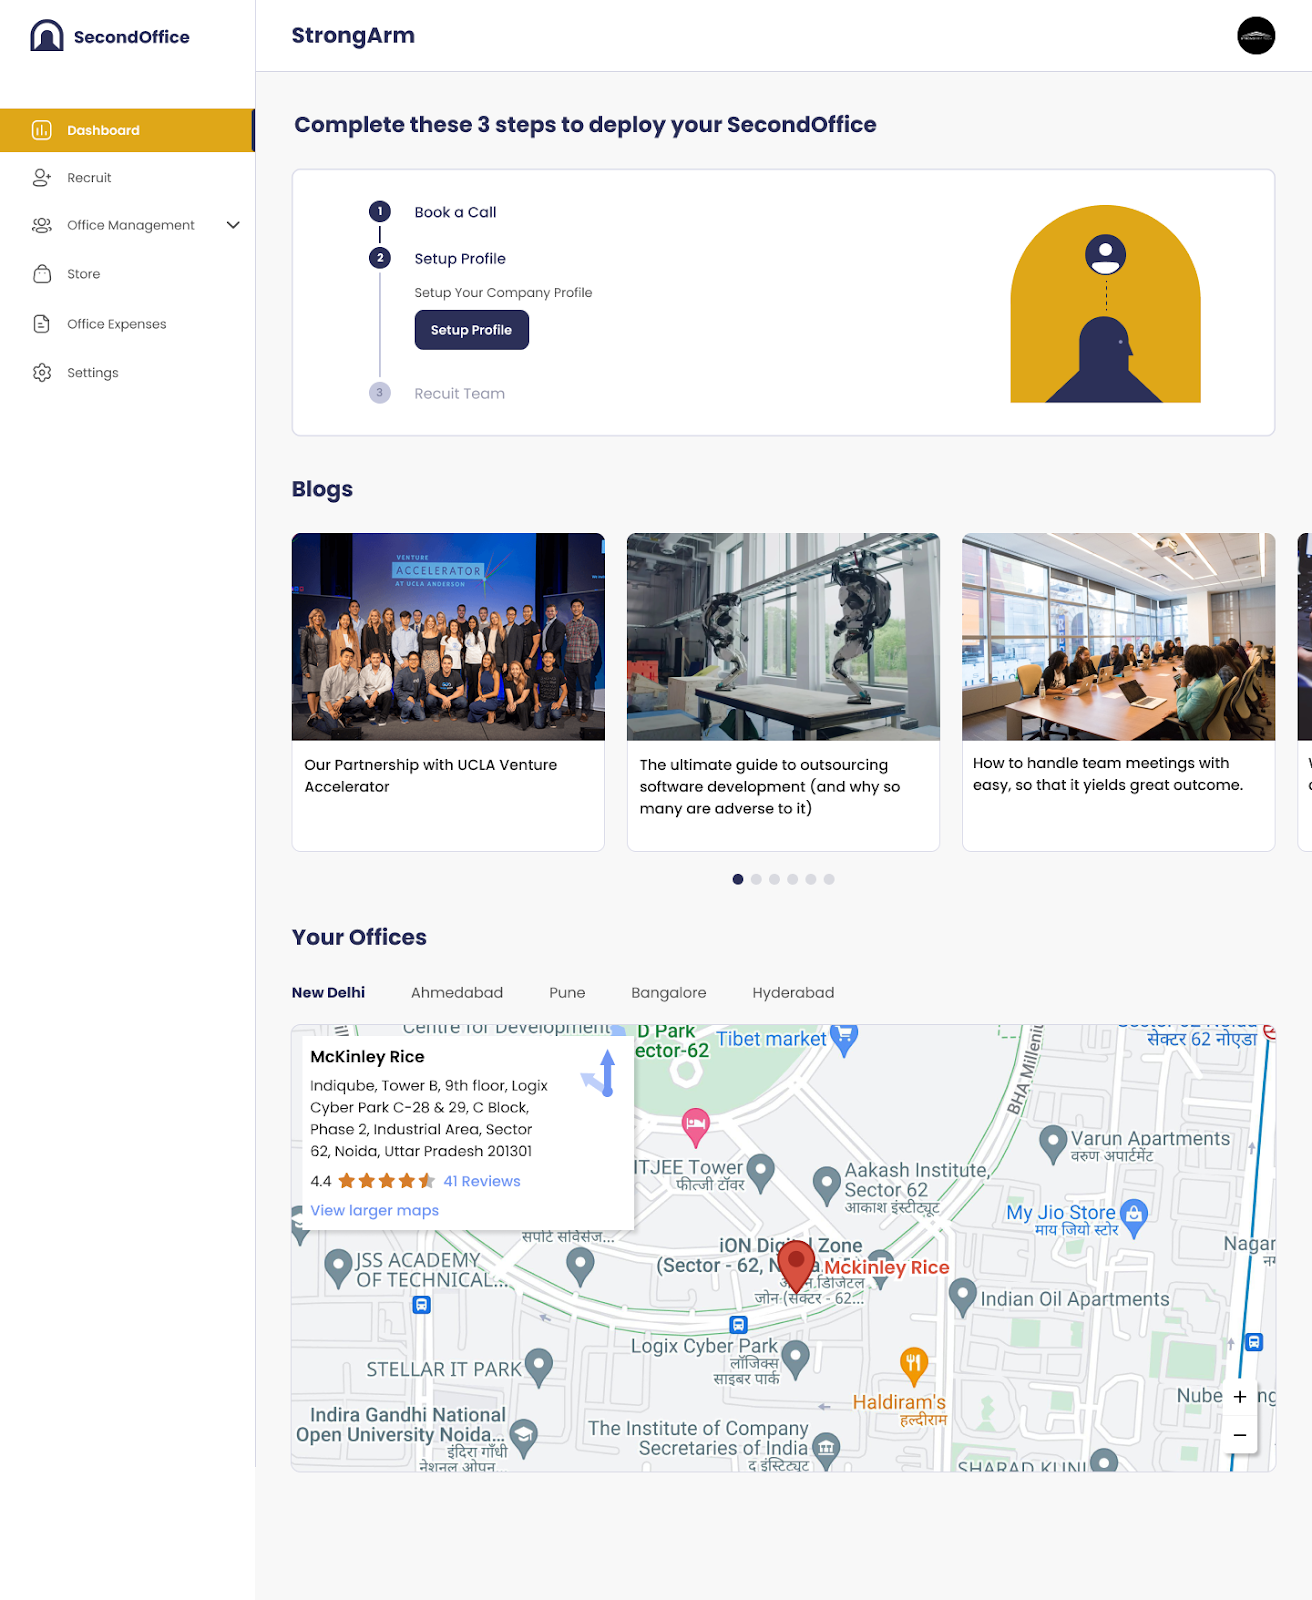1312x1600 pixels.
Task: Open the user profile avatar
Action: (1256, 36)
